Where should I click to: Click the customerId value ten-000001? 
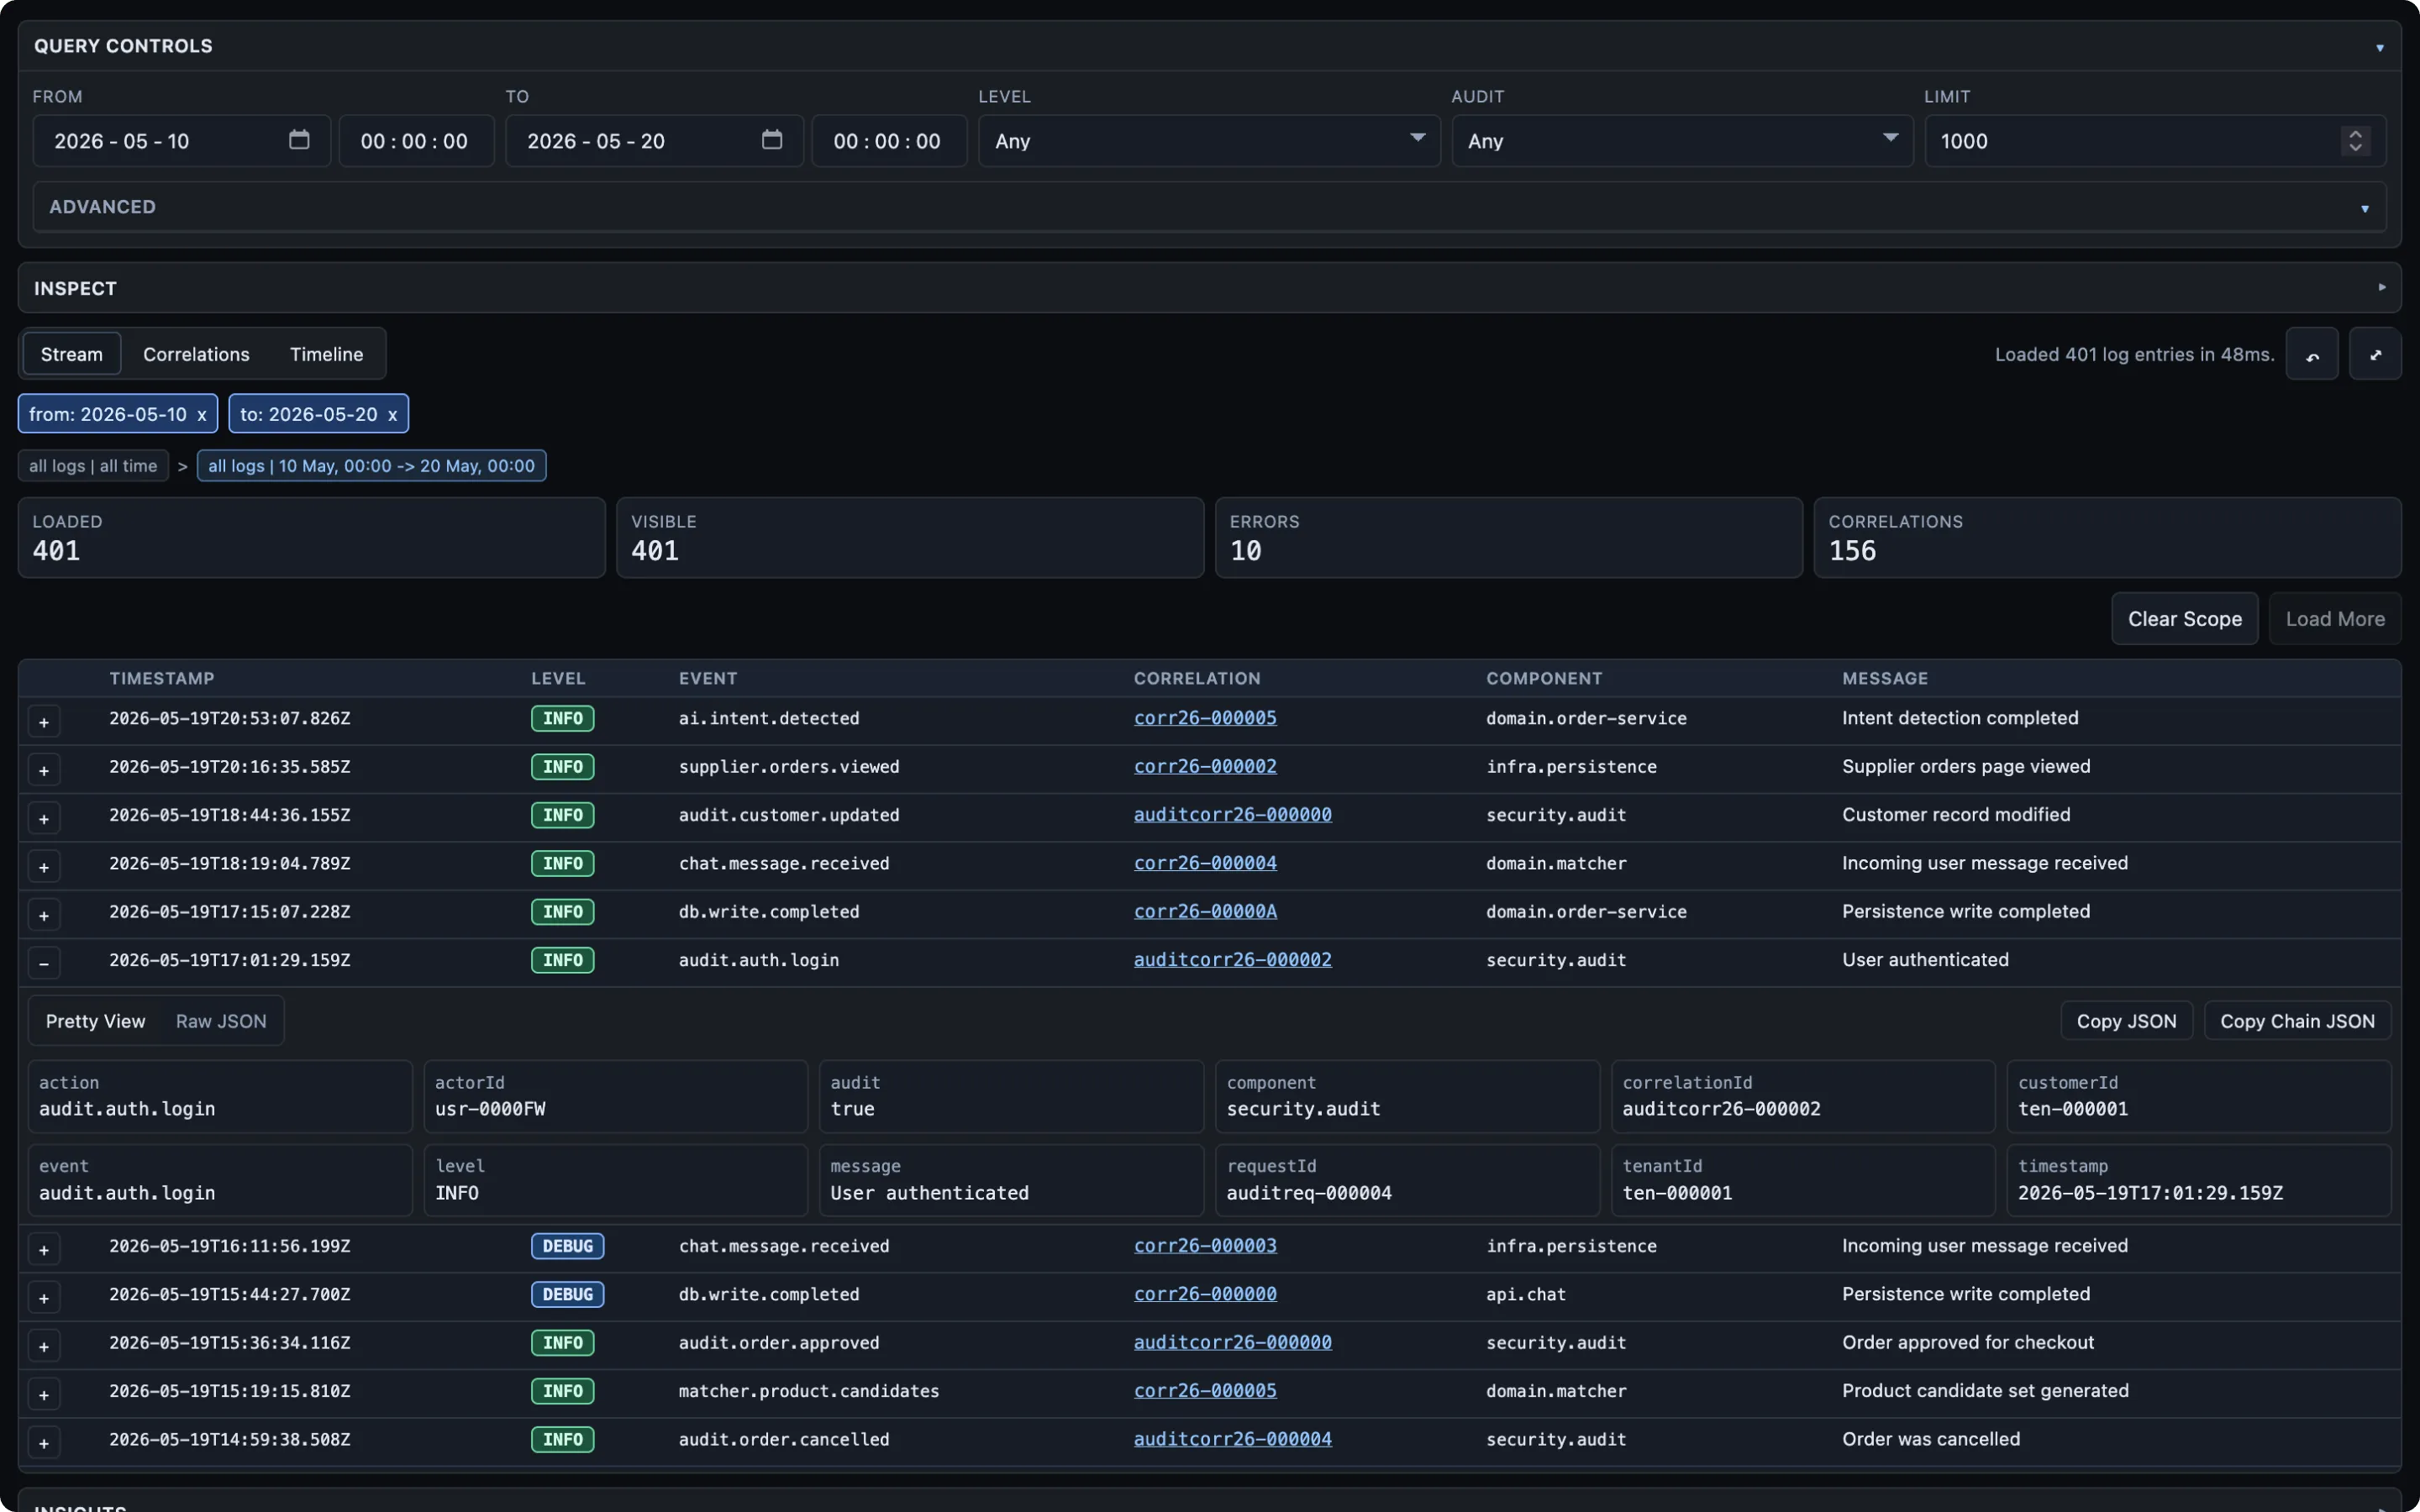(2073, 1109)
